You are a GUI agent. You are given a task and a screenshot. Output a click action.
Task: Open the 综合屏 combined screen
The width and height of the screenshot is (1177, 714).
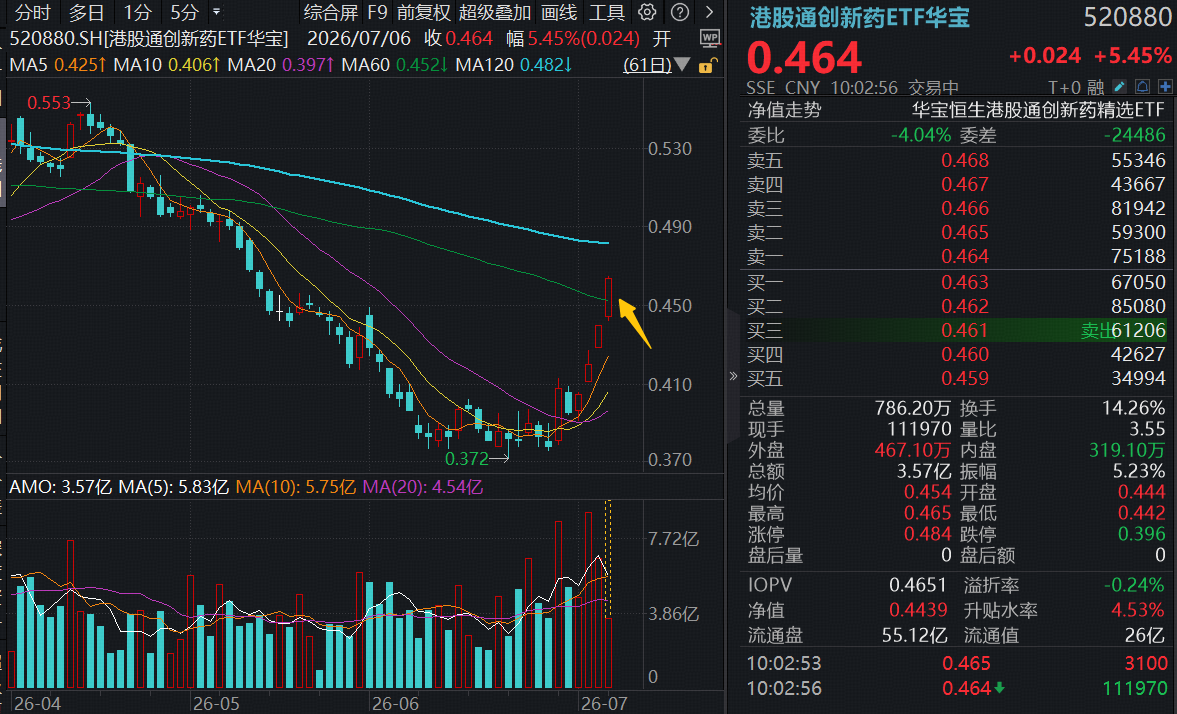330,12
